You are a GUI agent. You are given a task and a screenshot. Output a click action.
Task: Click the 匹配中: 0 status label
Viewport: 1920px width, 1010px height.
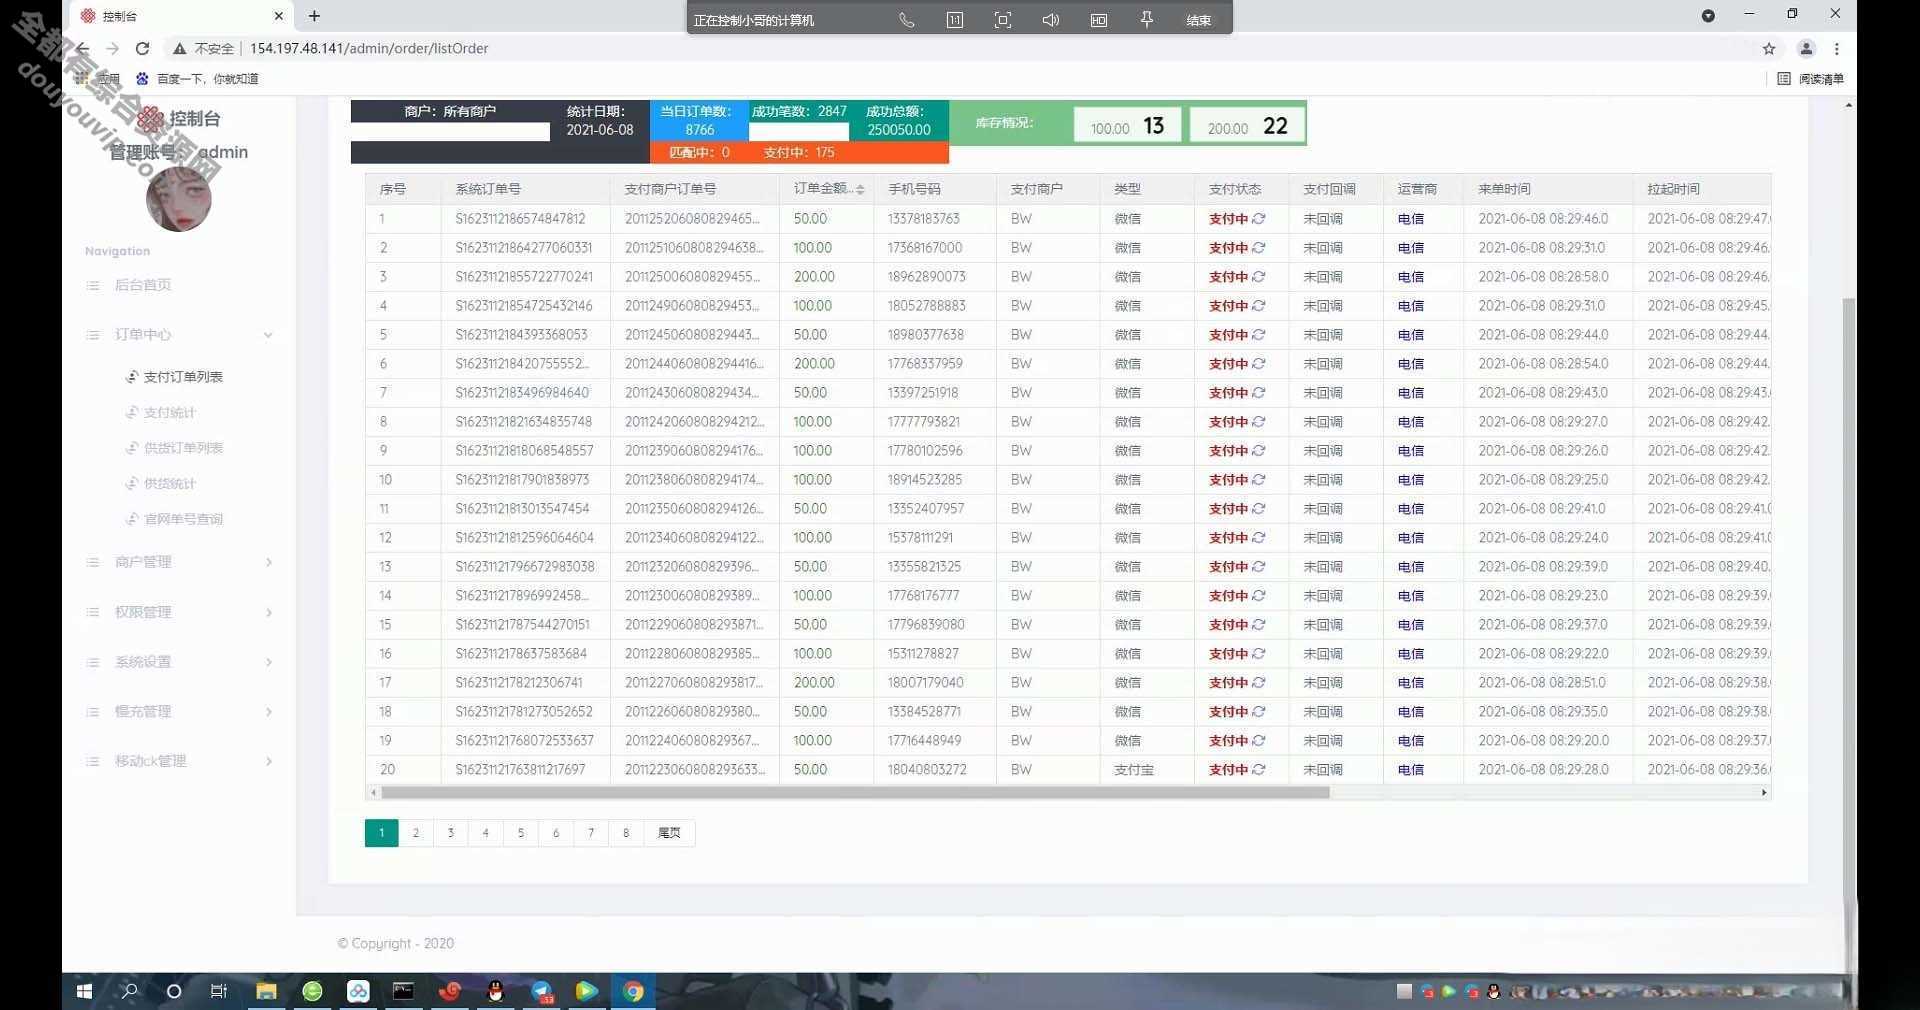699,153
